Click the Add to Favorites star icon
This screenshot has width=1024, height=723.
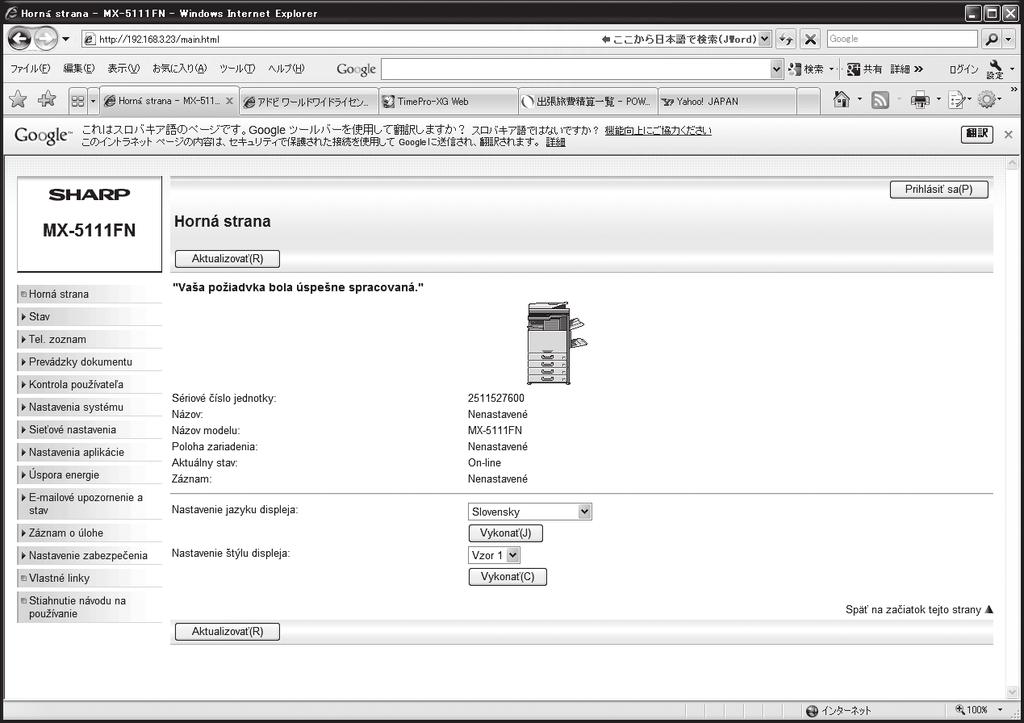[47, 100]
